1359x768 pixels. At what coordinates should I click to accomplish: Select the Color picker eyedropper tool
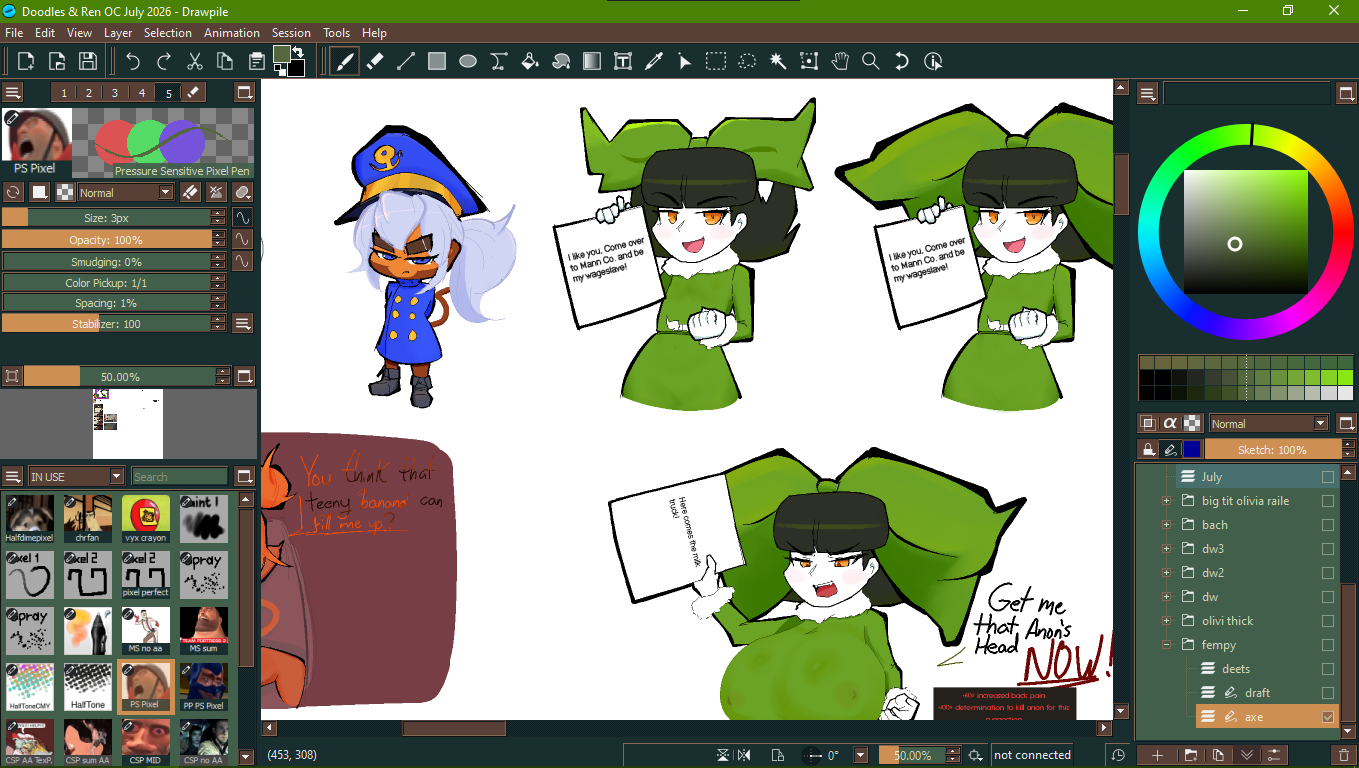click(x=654, y=61)
